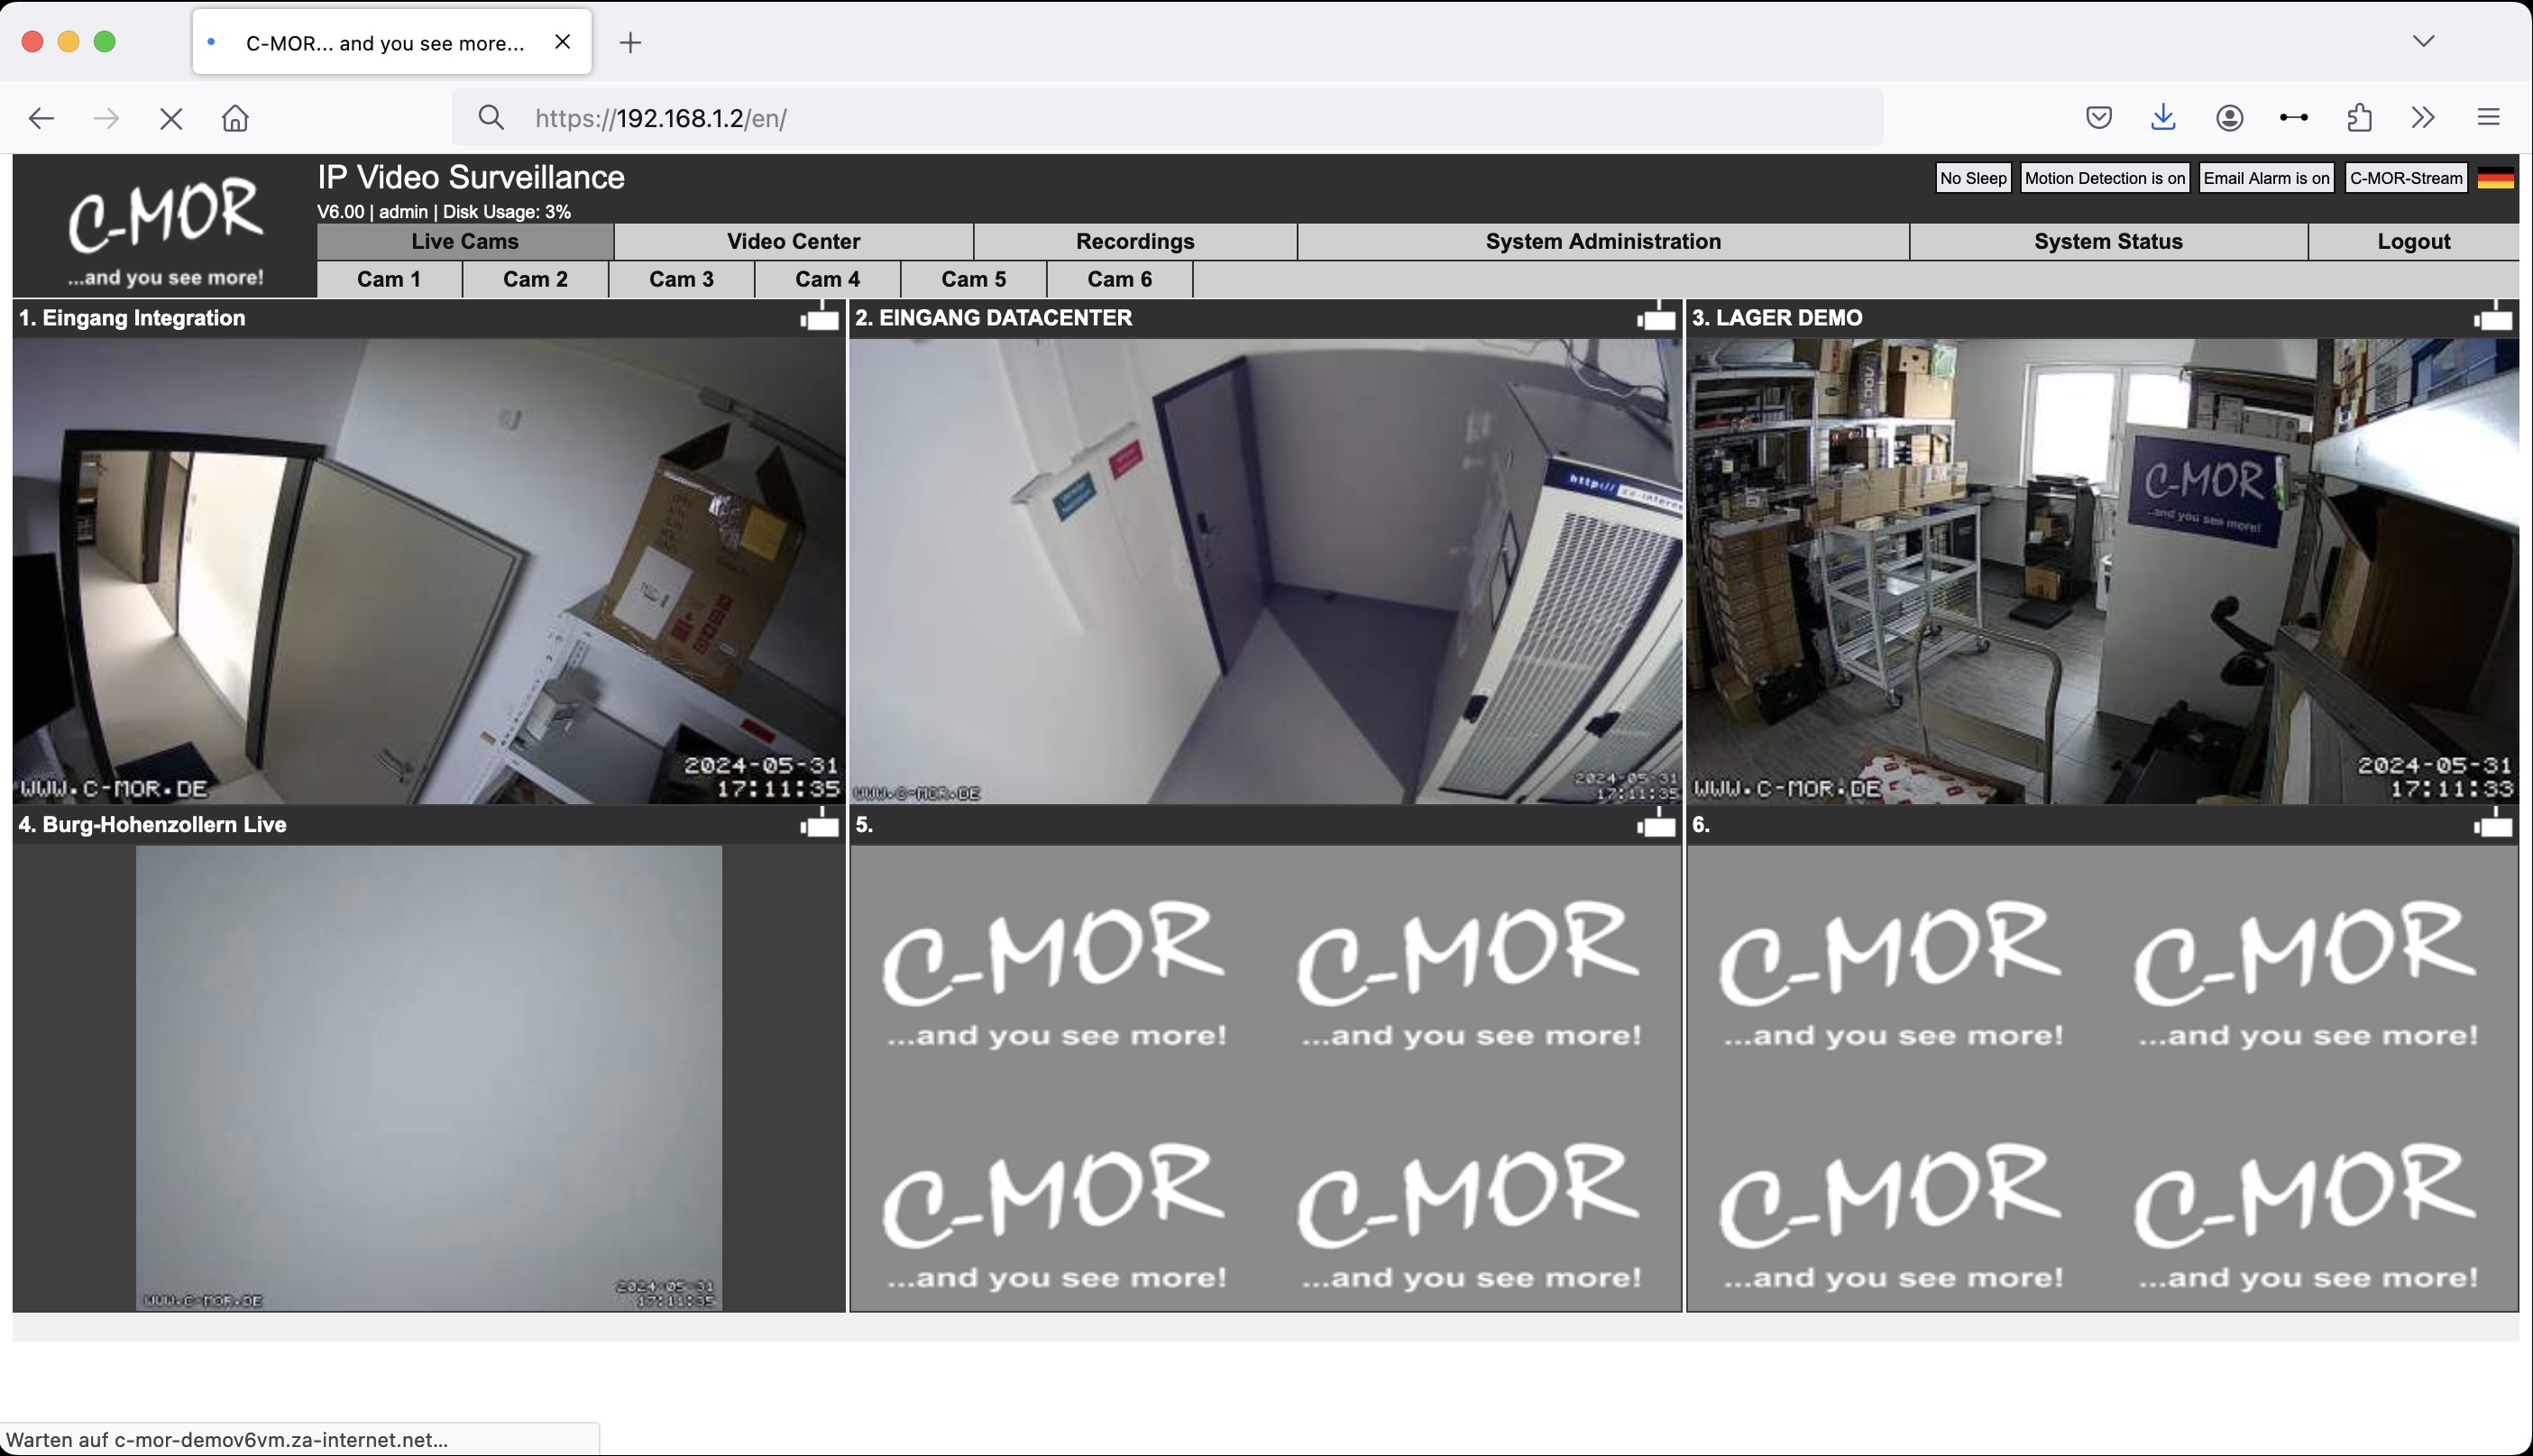Open the EINGANG DATACENTER live video feed
The width and height of the screenshot is (2533, 1456).
1265,571
